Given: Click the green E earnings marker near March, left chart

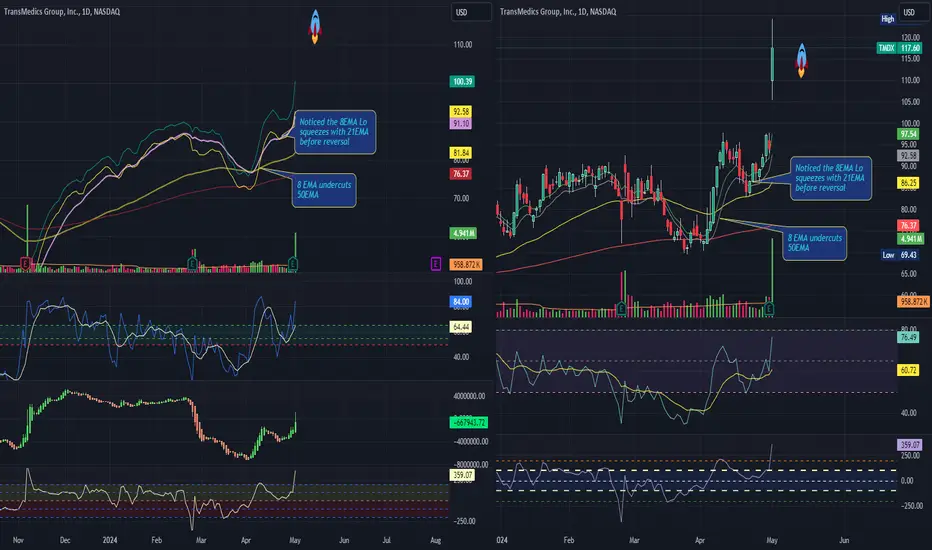Looking at the screenshot, I should point(192,263).
